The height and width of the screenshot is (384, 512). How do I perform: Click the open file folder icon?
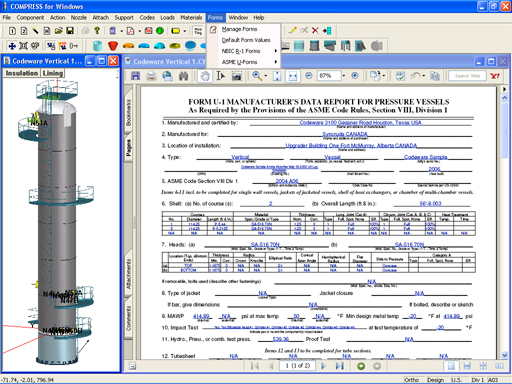(59, 31)
